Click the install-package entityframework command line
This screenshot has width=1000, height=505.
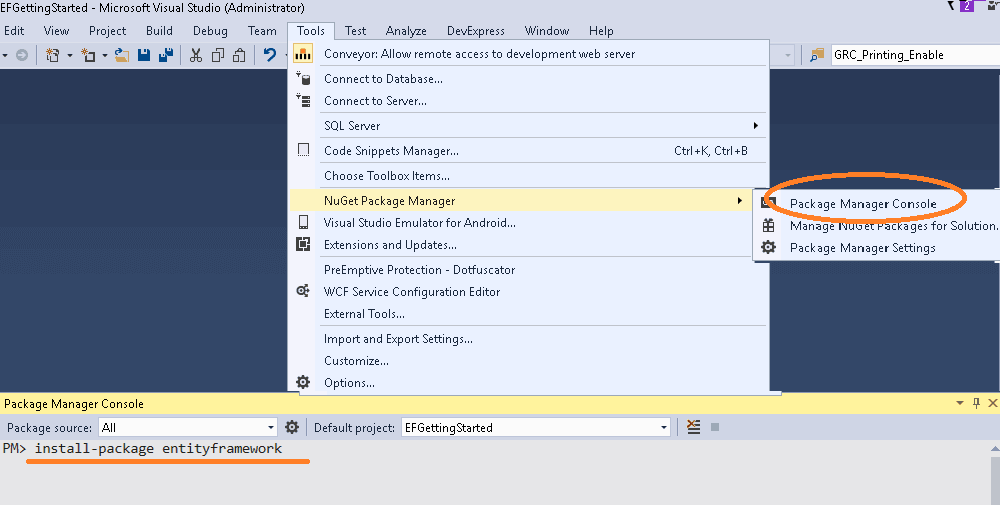pos(158,448)
